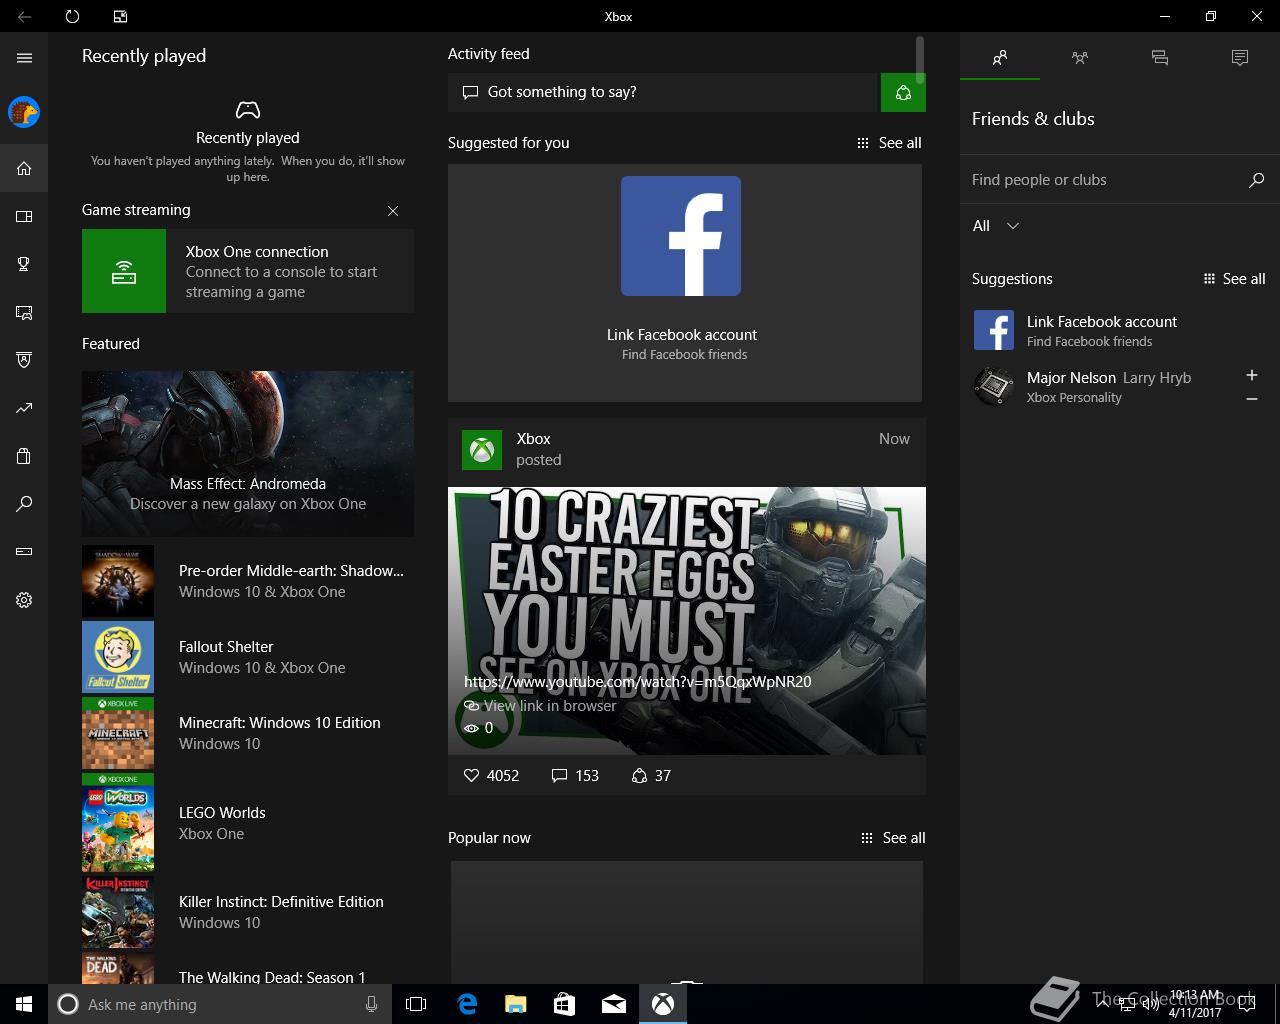This screenshot has width=1280, height=1024.
Task: Open Fallout Shelter thumbnail
Action: pyautogui.click(x=118, y=657)
